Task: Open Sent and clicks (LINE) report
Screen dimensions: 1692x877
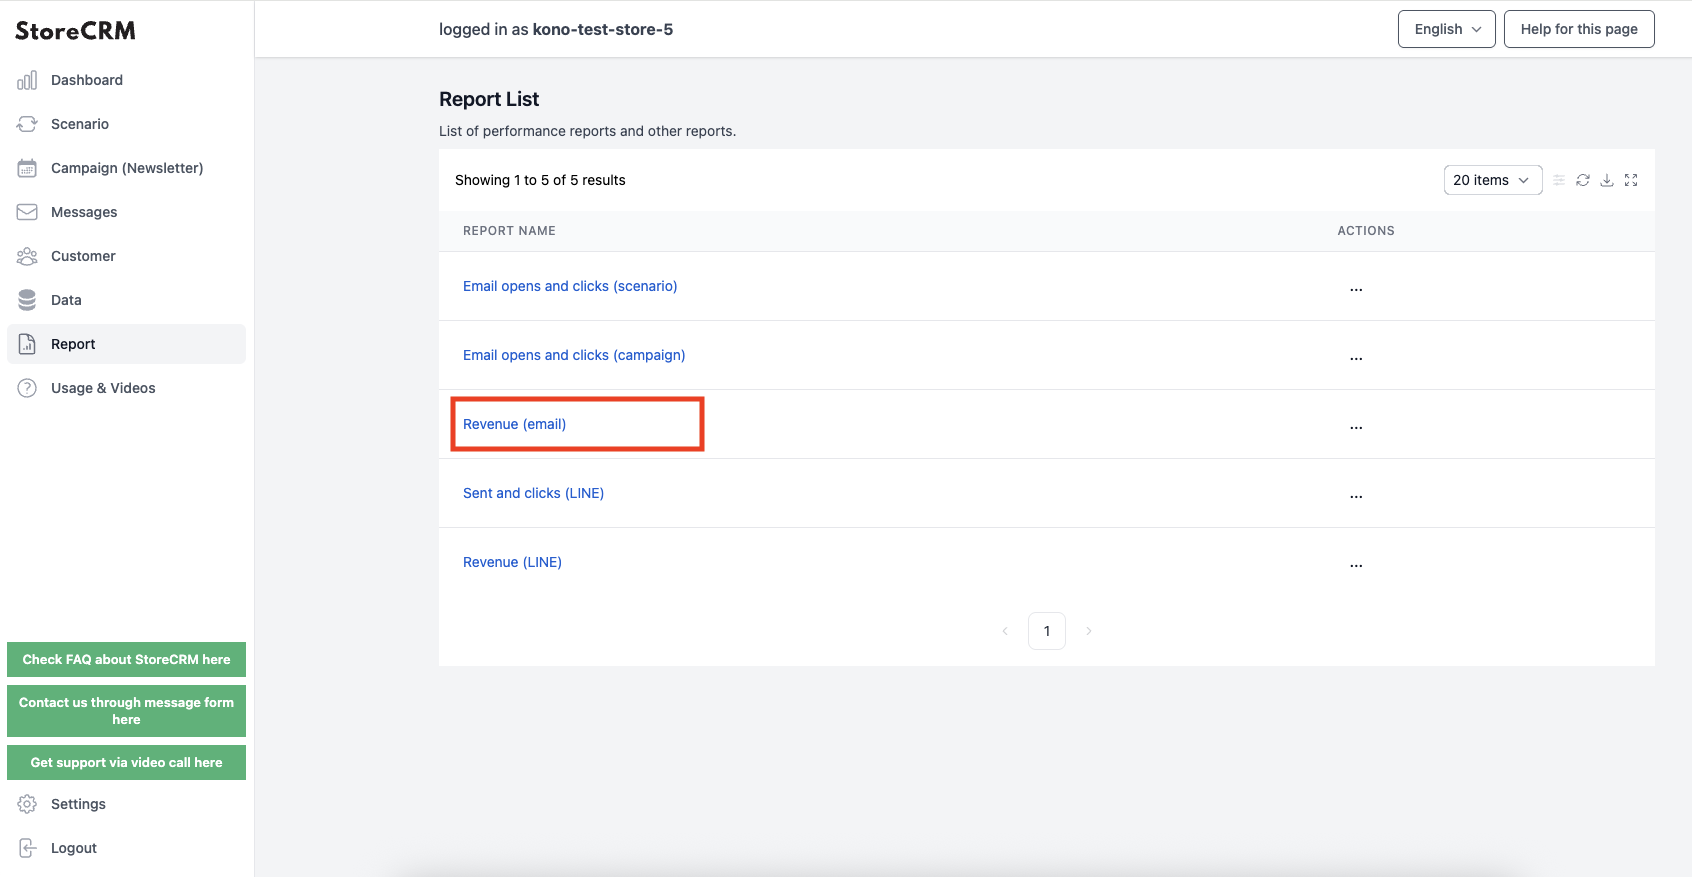Action: 533,493
